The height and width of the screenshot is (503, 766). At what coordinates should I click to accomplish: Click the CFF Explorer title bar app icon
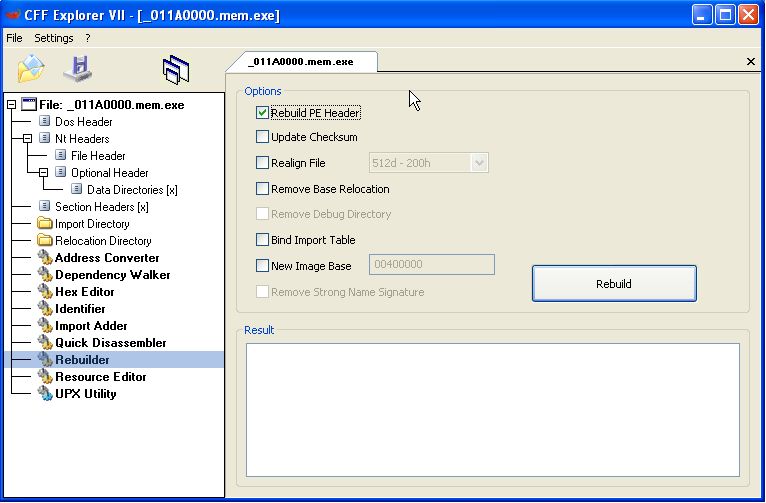[12, 15]
